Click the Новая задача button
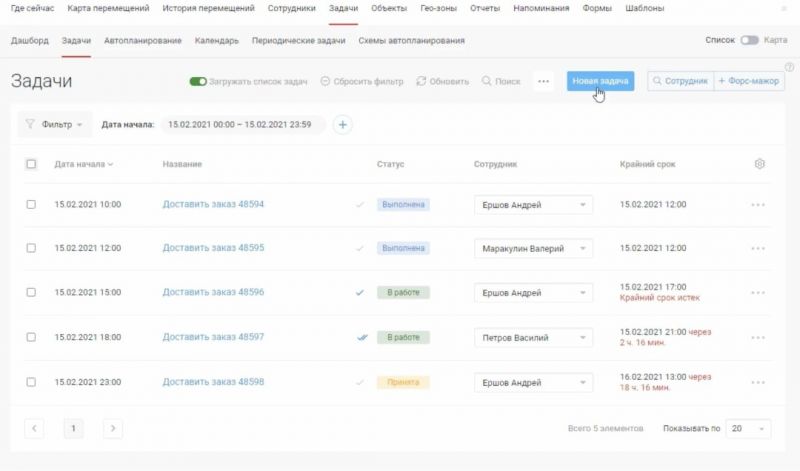The width and height of the screenshot is (800, 471). point(600,81)
